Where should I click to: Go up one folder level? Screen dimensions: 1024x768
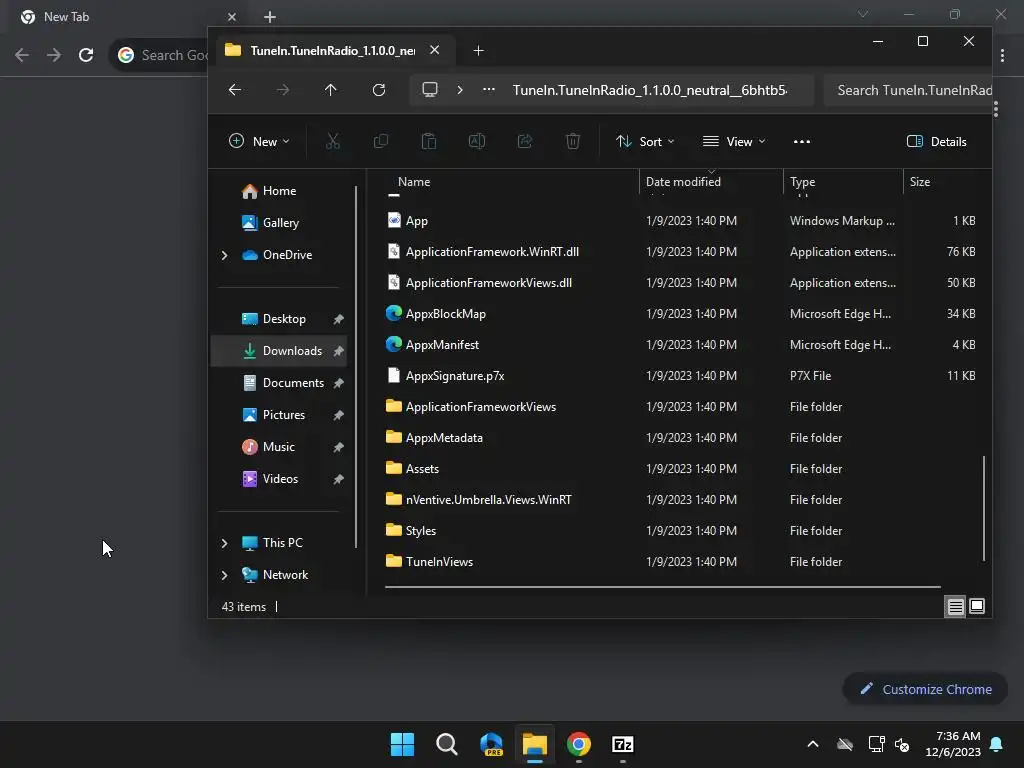330,90
